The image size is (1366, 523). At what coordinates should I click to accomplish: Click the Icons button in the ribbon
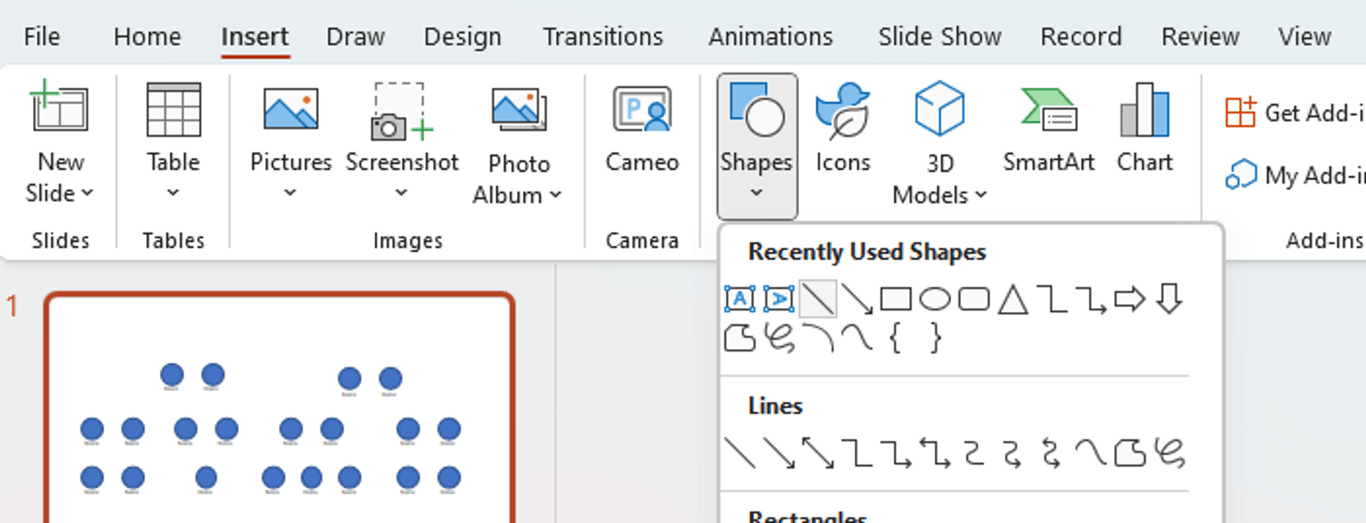pyautogui.click(x=843, y=130)
